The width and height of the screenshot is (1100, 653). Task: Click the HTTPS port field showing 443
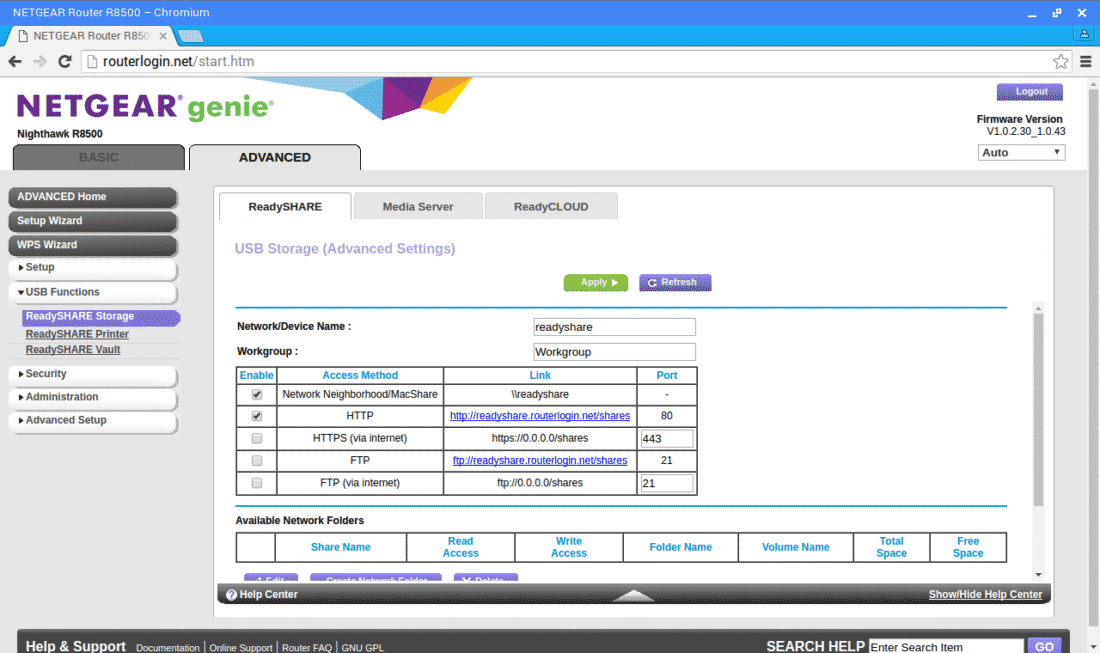pyautogui.click(x=666, y=438)
